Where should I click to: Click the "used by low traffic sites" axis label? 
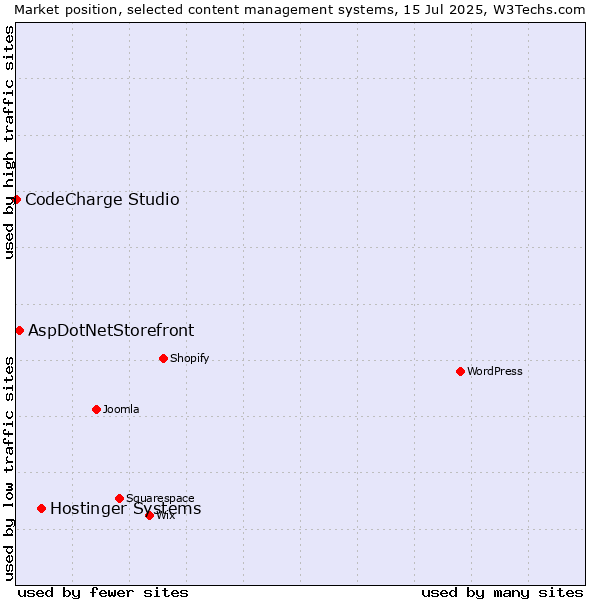(x=9, y=469)
